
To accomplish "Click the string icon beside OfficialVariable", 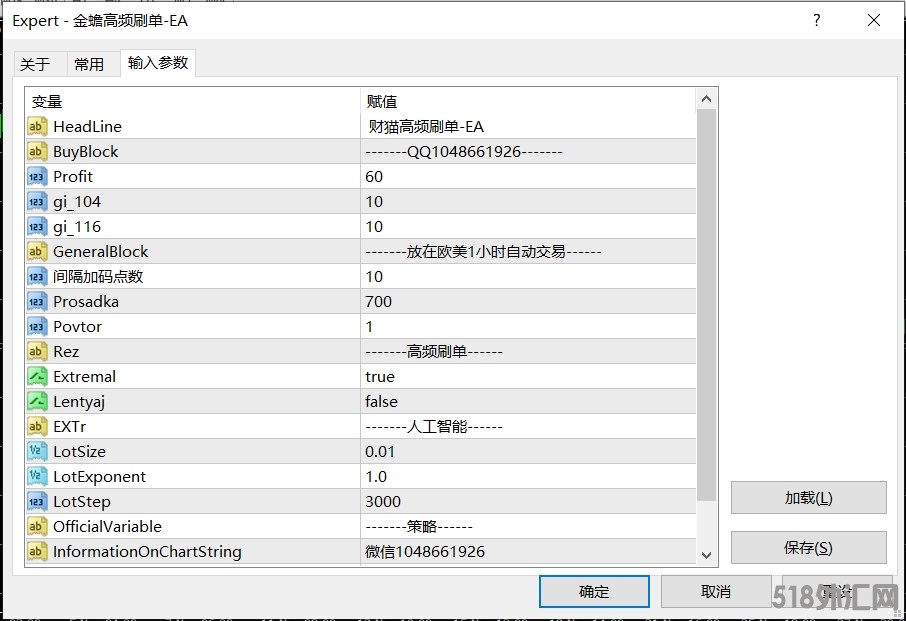I will pos(37,526).
